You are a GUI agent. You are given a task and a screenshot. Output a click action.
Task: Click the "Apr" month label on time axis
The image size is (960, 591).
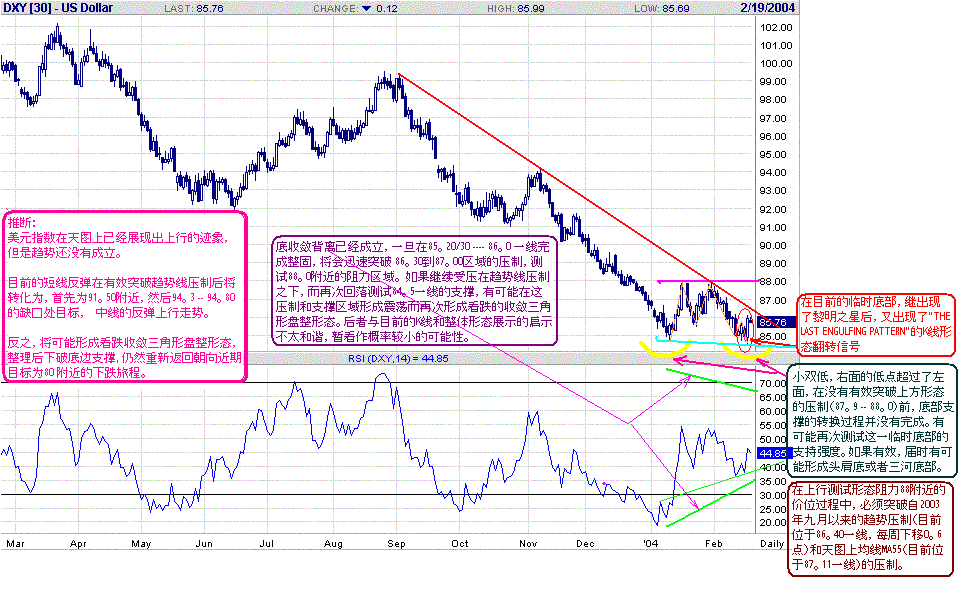point(78,544)
